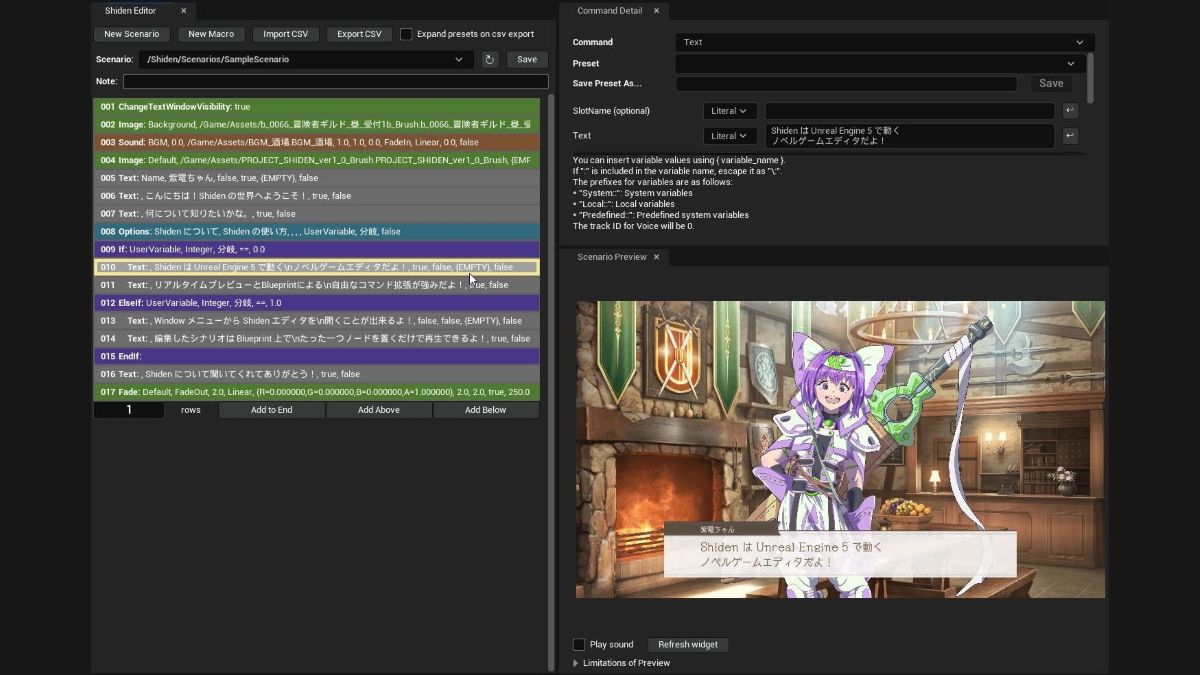Enable the Play sound checkbox
Image resolution: width=1200 pixels, height=675 pixels.
click(x=579, y=645)
